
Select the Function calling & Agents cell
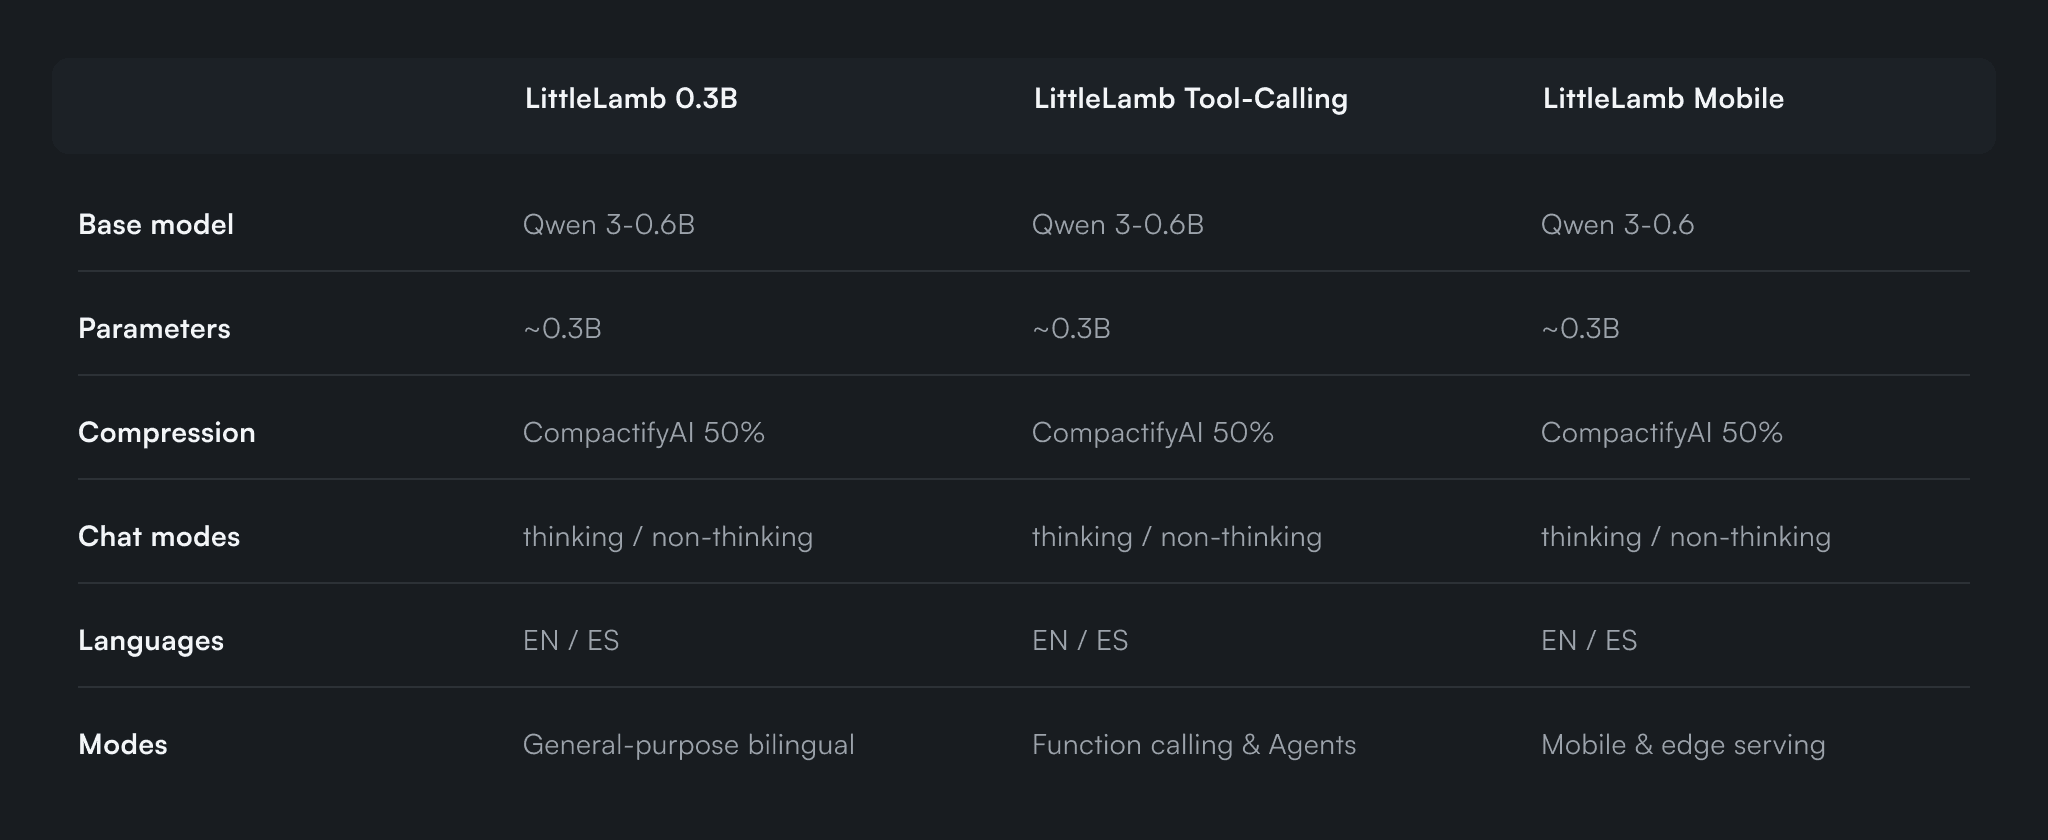click(x=1193, y=745)
